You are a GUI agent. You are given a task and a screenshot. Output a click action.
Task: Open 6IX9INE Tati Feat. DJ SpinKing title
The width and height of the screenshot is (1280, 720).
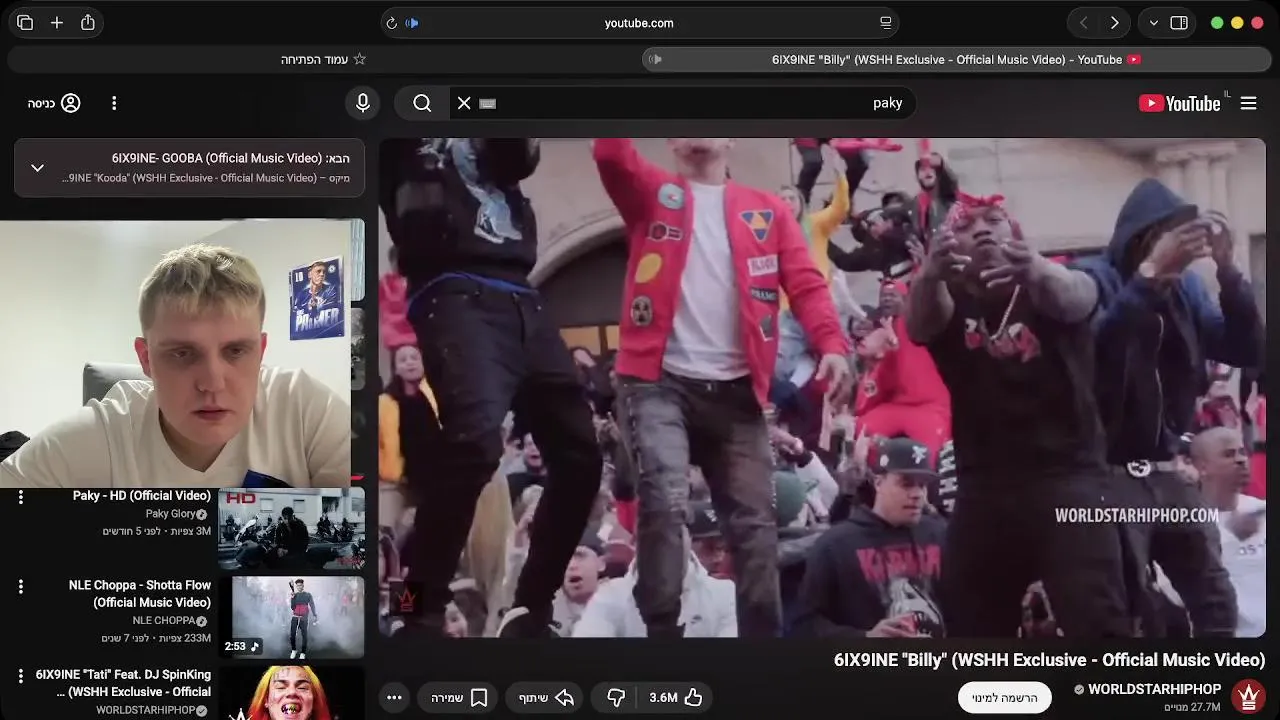123,683
